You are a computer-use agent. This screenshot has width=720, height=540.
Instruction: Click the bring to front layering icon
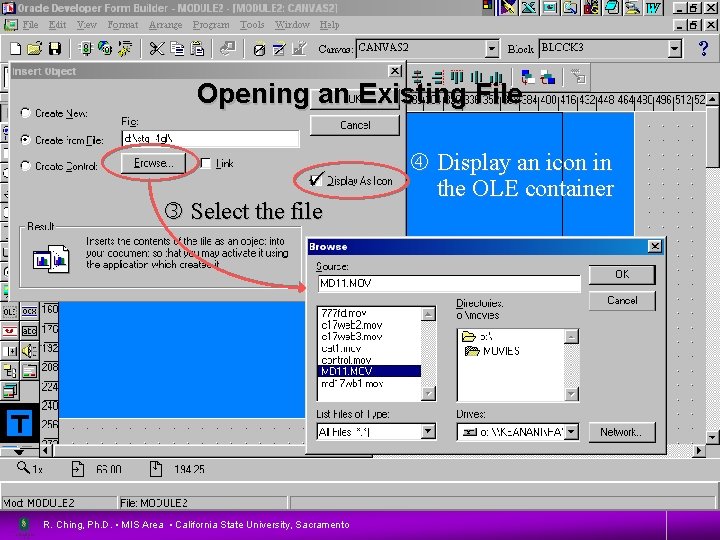tap(528, 77)
